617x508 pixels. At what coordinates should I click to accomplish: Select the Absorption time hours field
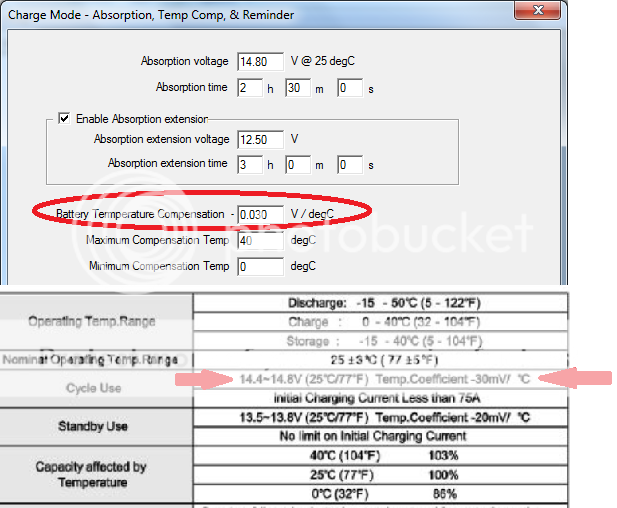(250, 88)
